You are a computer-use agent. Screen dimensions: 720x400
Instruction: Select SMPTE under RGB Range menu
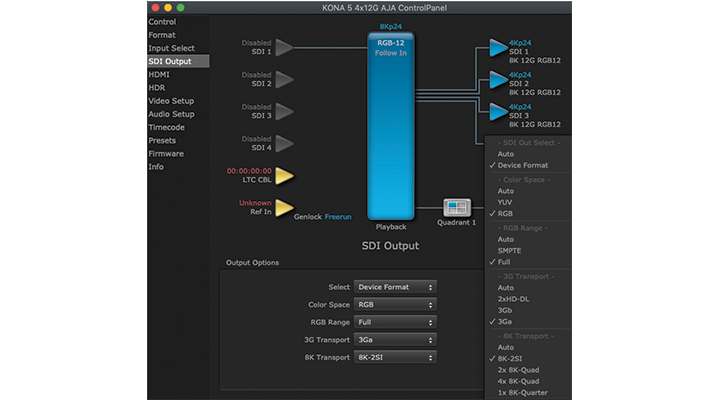[x=510, y=250]
